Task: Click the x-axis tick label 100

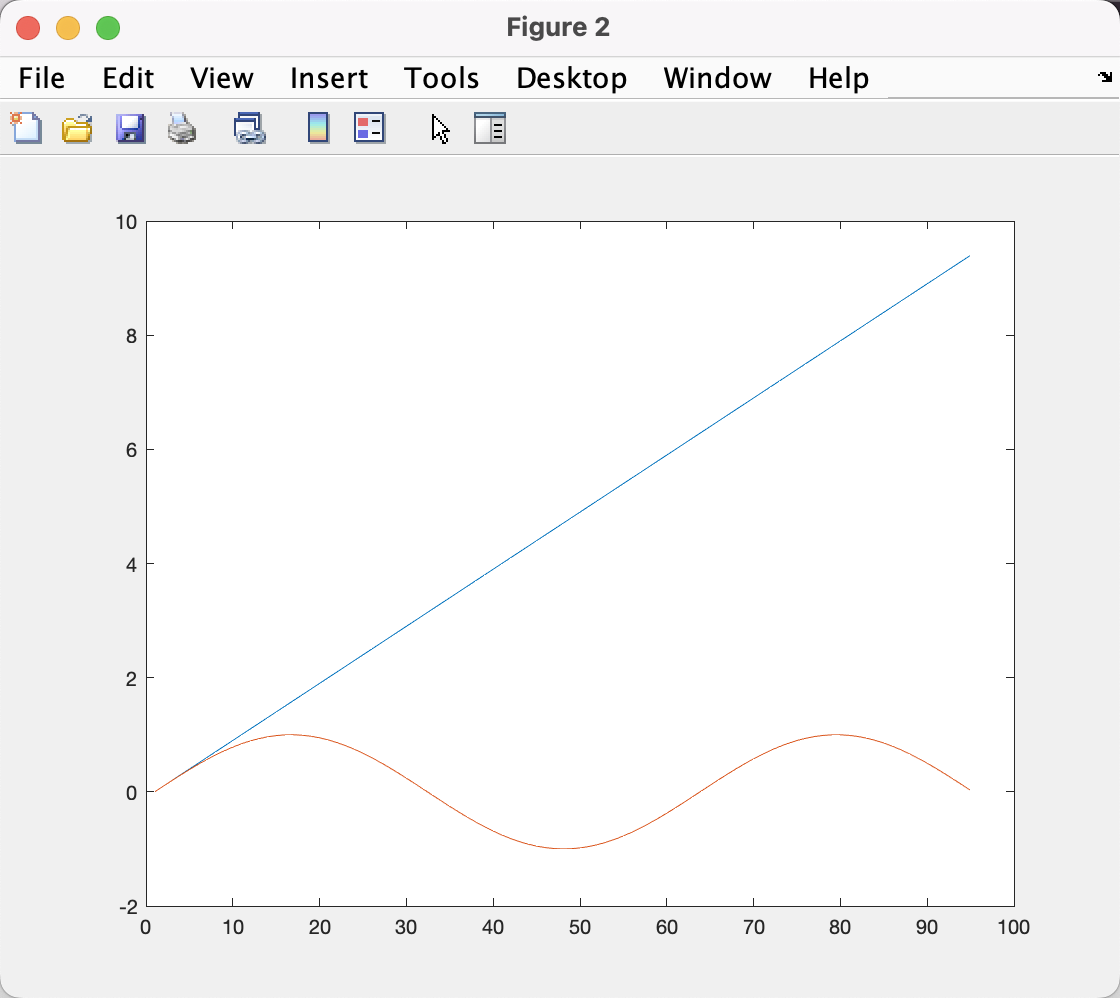Action: pos(1014,927)
